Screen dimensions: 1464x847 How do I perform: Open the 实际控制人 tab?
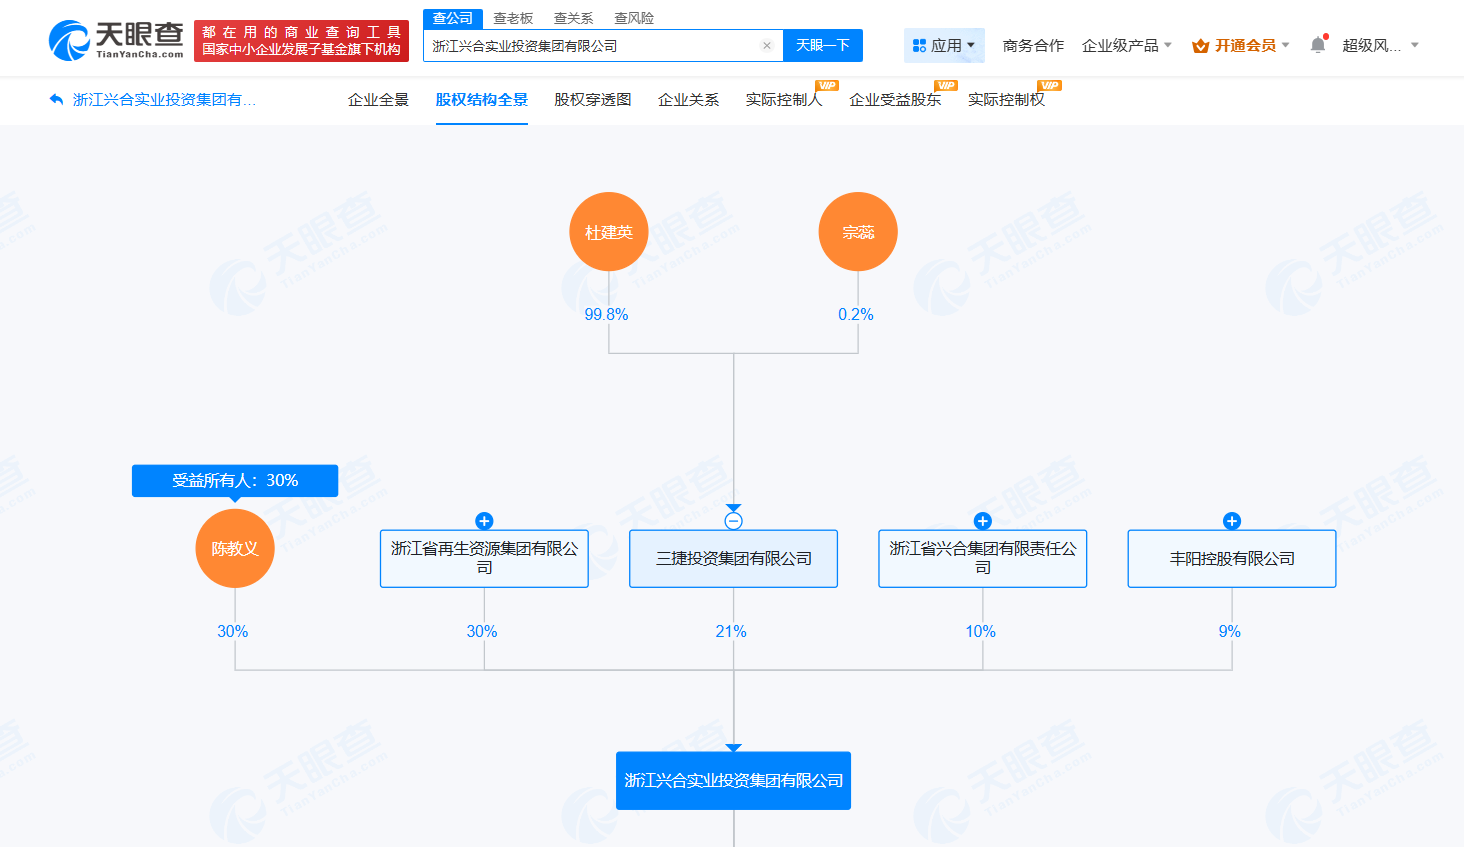(784, 100)
